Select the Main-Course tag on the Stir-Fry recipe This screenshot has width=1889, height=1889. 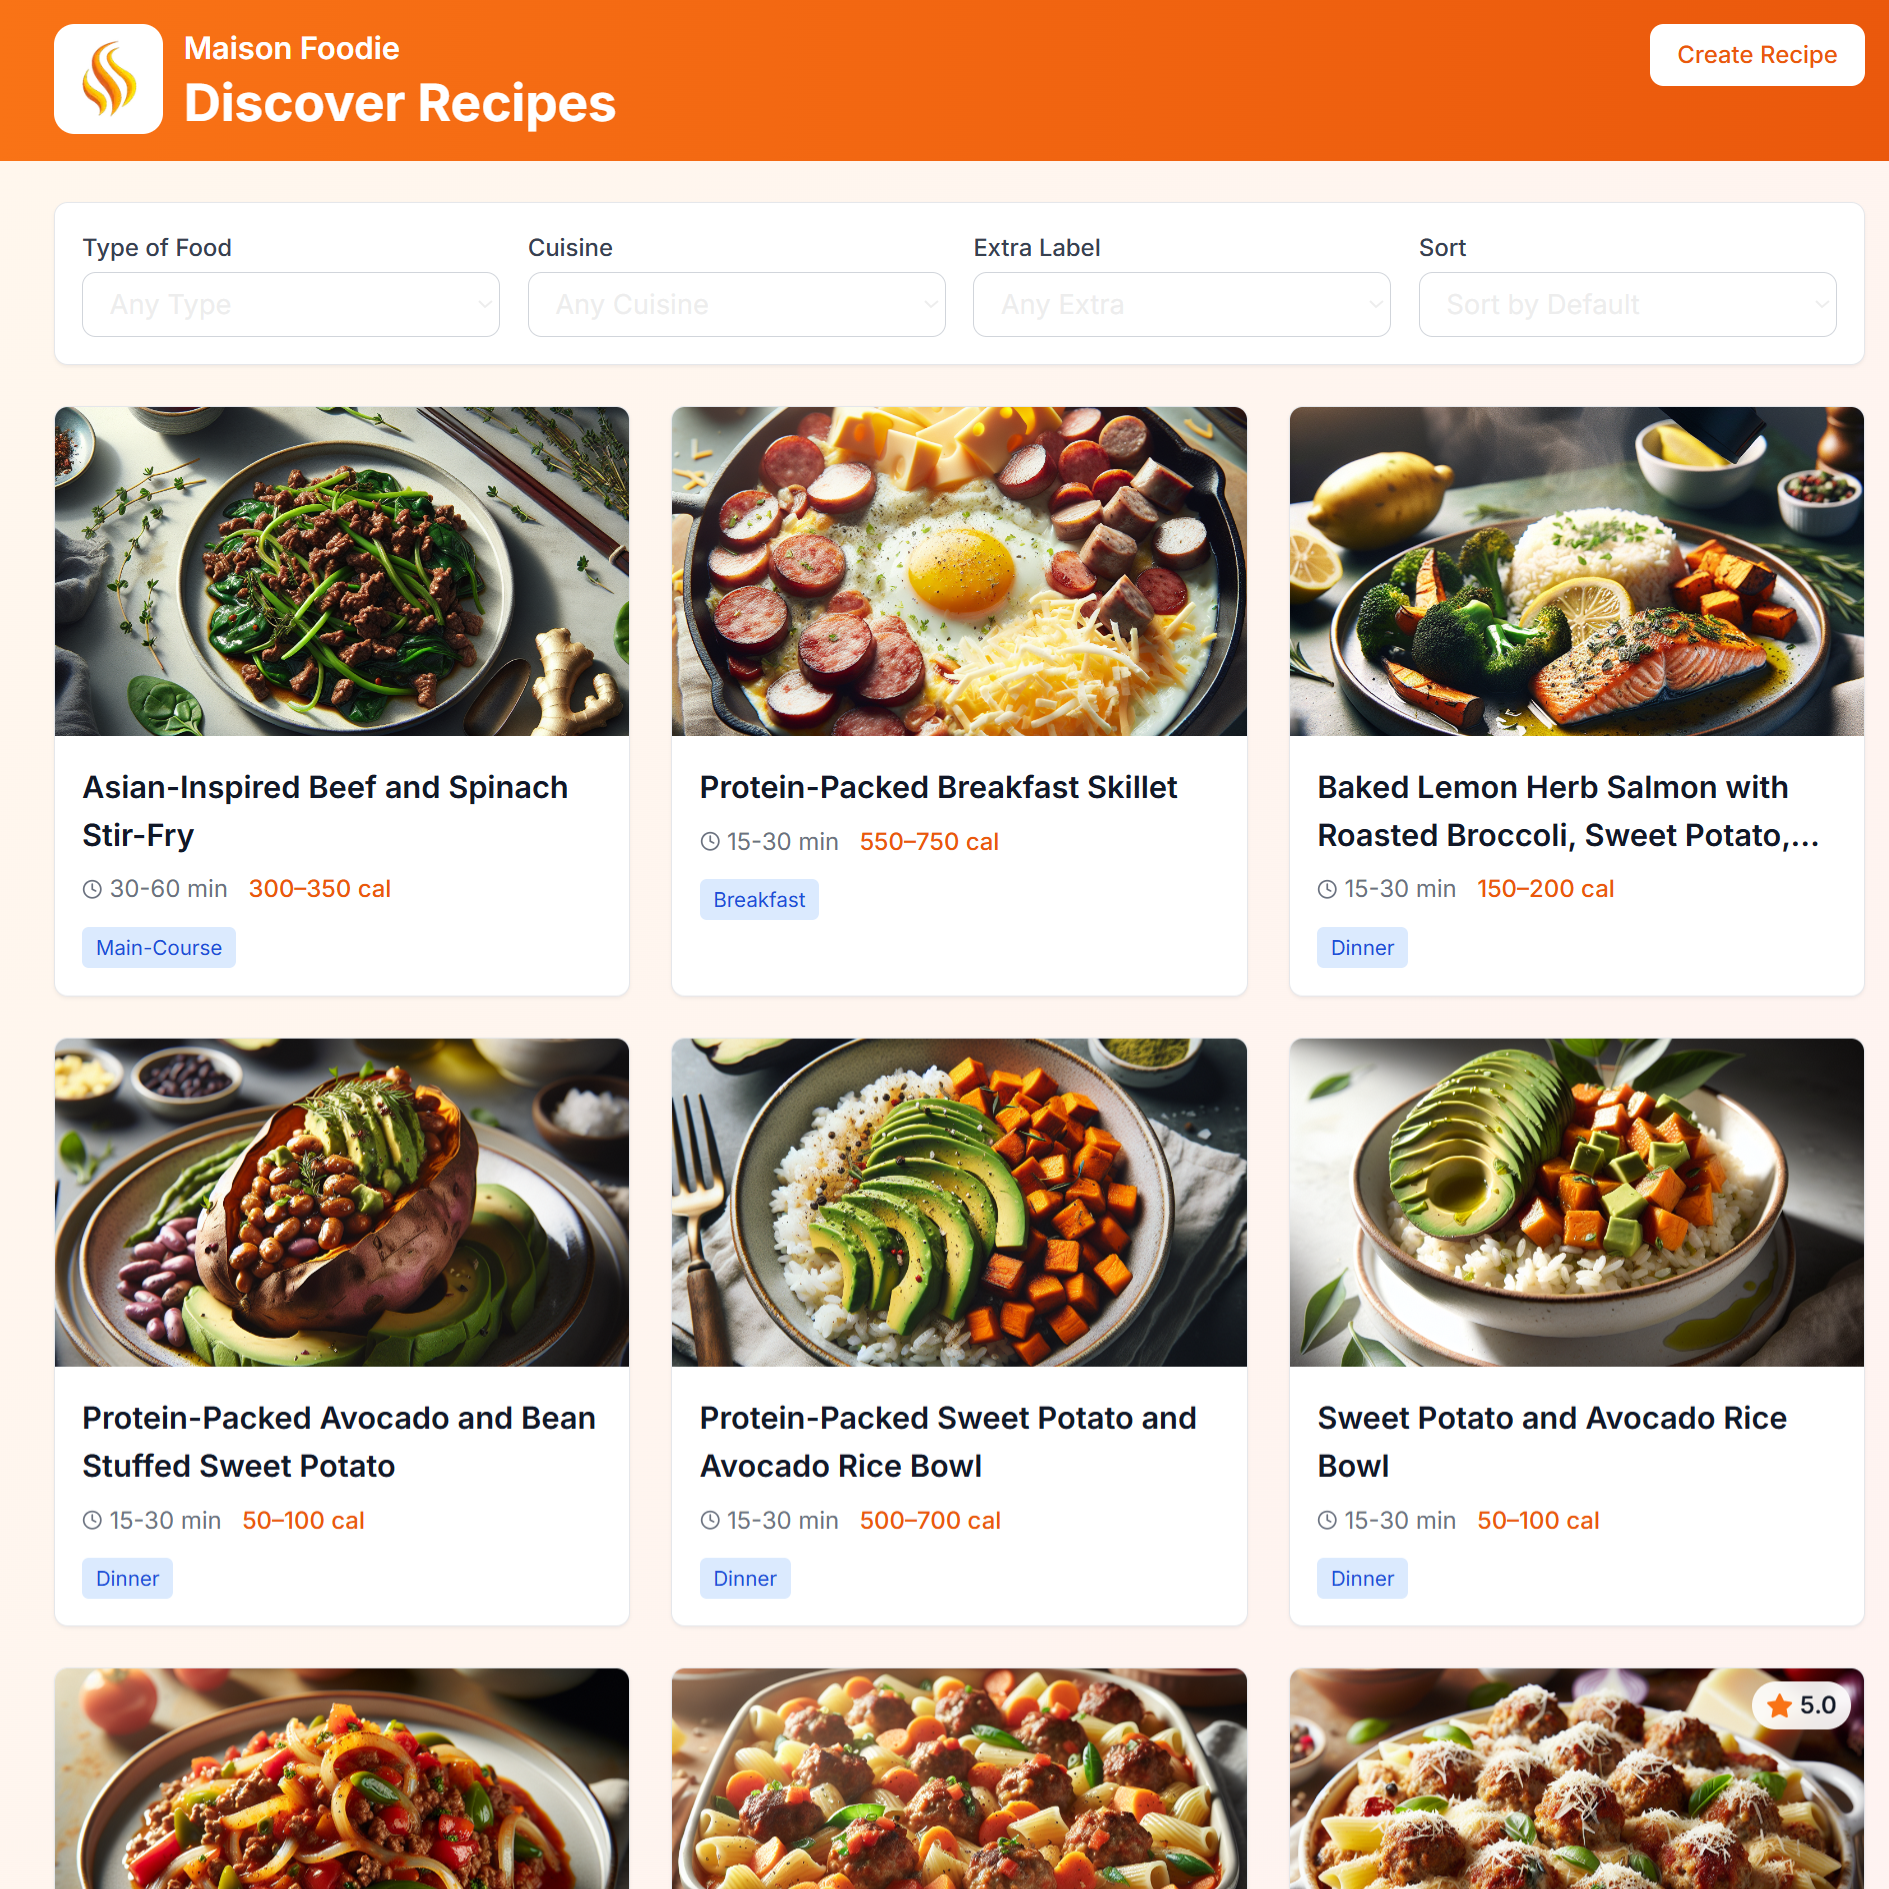point(158,947)
